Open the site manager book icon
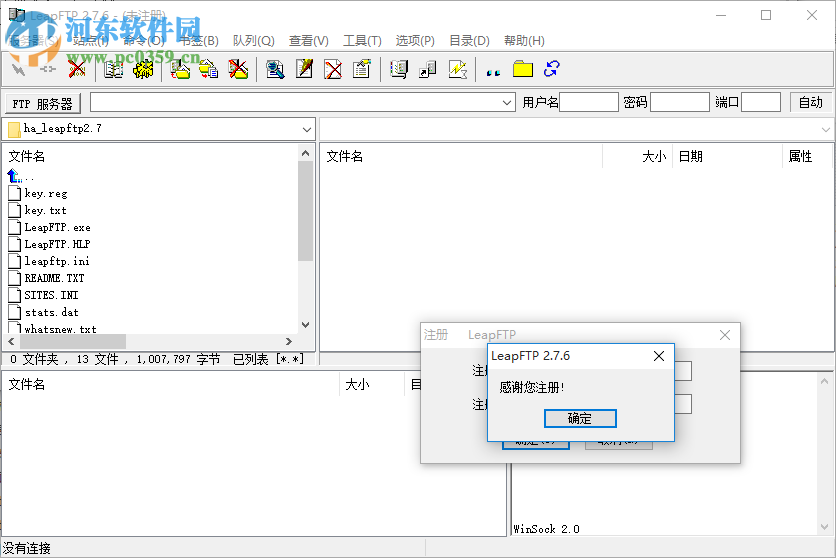Screen dimensions: 836x558 [113, 69]
